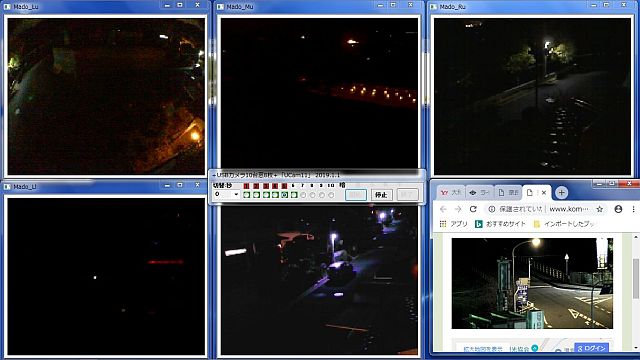Viewport: 640px width, 360px height.
Task: Click the browser vertical scrollbar thumb
Action: click(636, 278)
